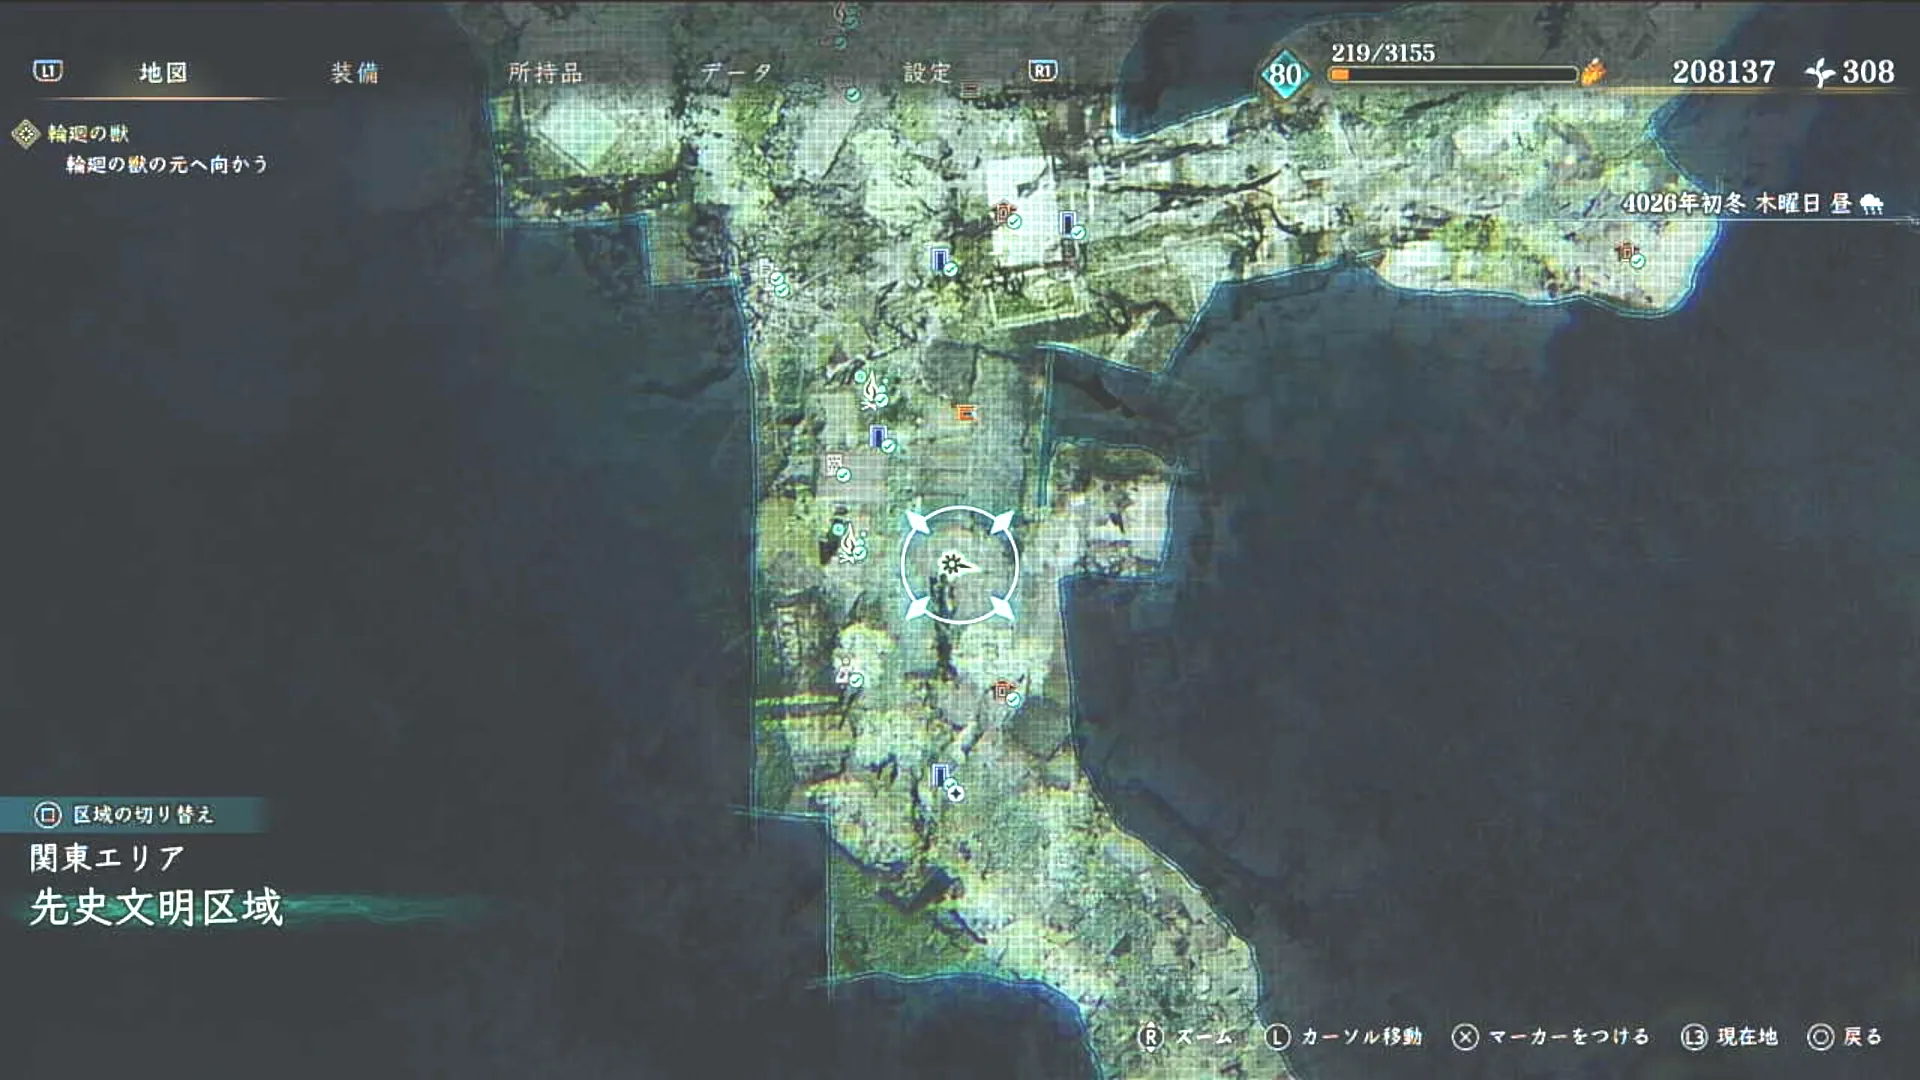Viewport: 1920px width, 1080px height.
Task: Select the white figure marker southwest of the cursor
Action: [846, 672]
